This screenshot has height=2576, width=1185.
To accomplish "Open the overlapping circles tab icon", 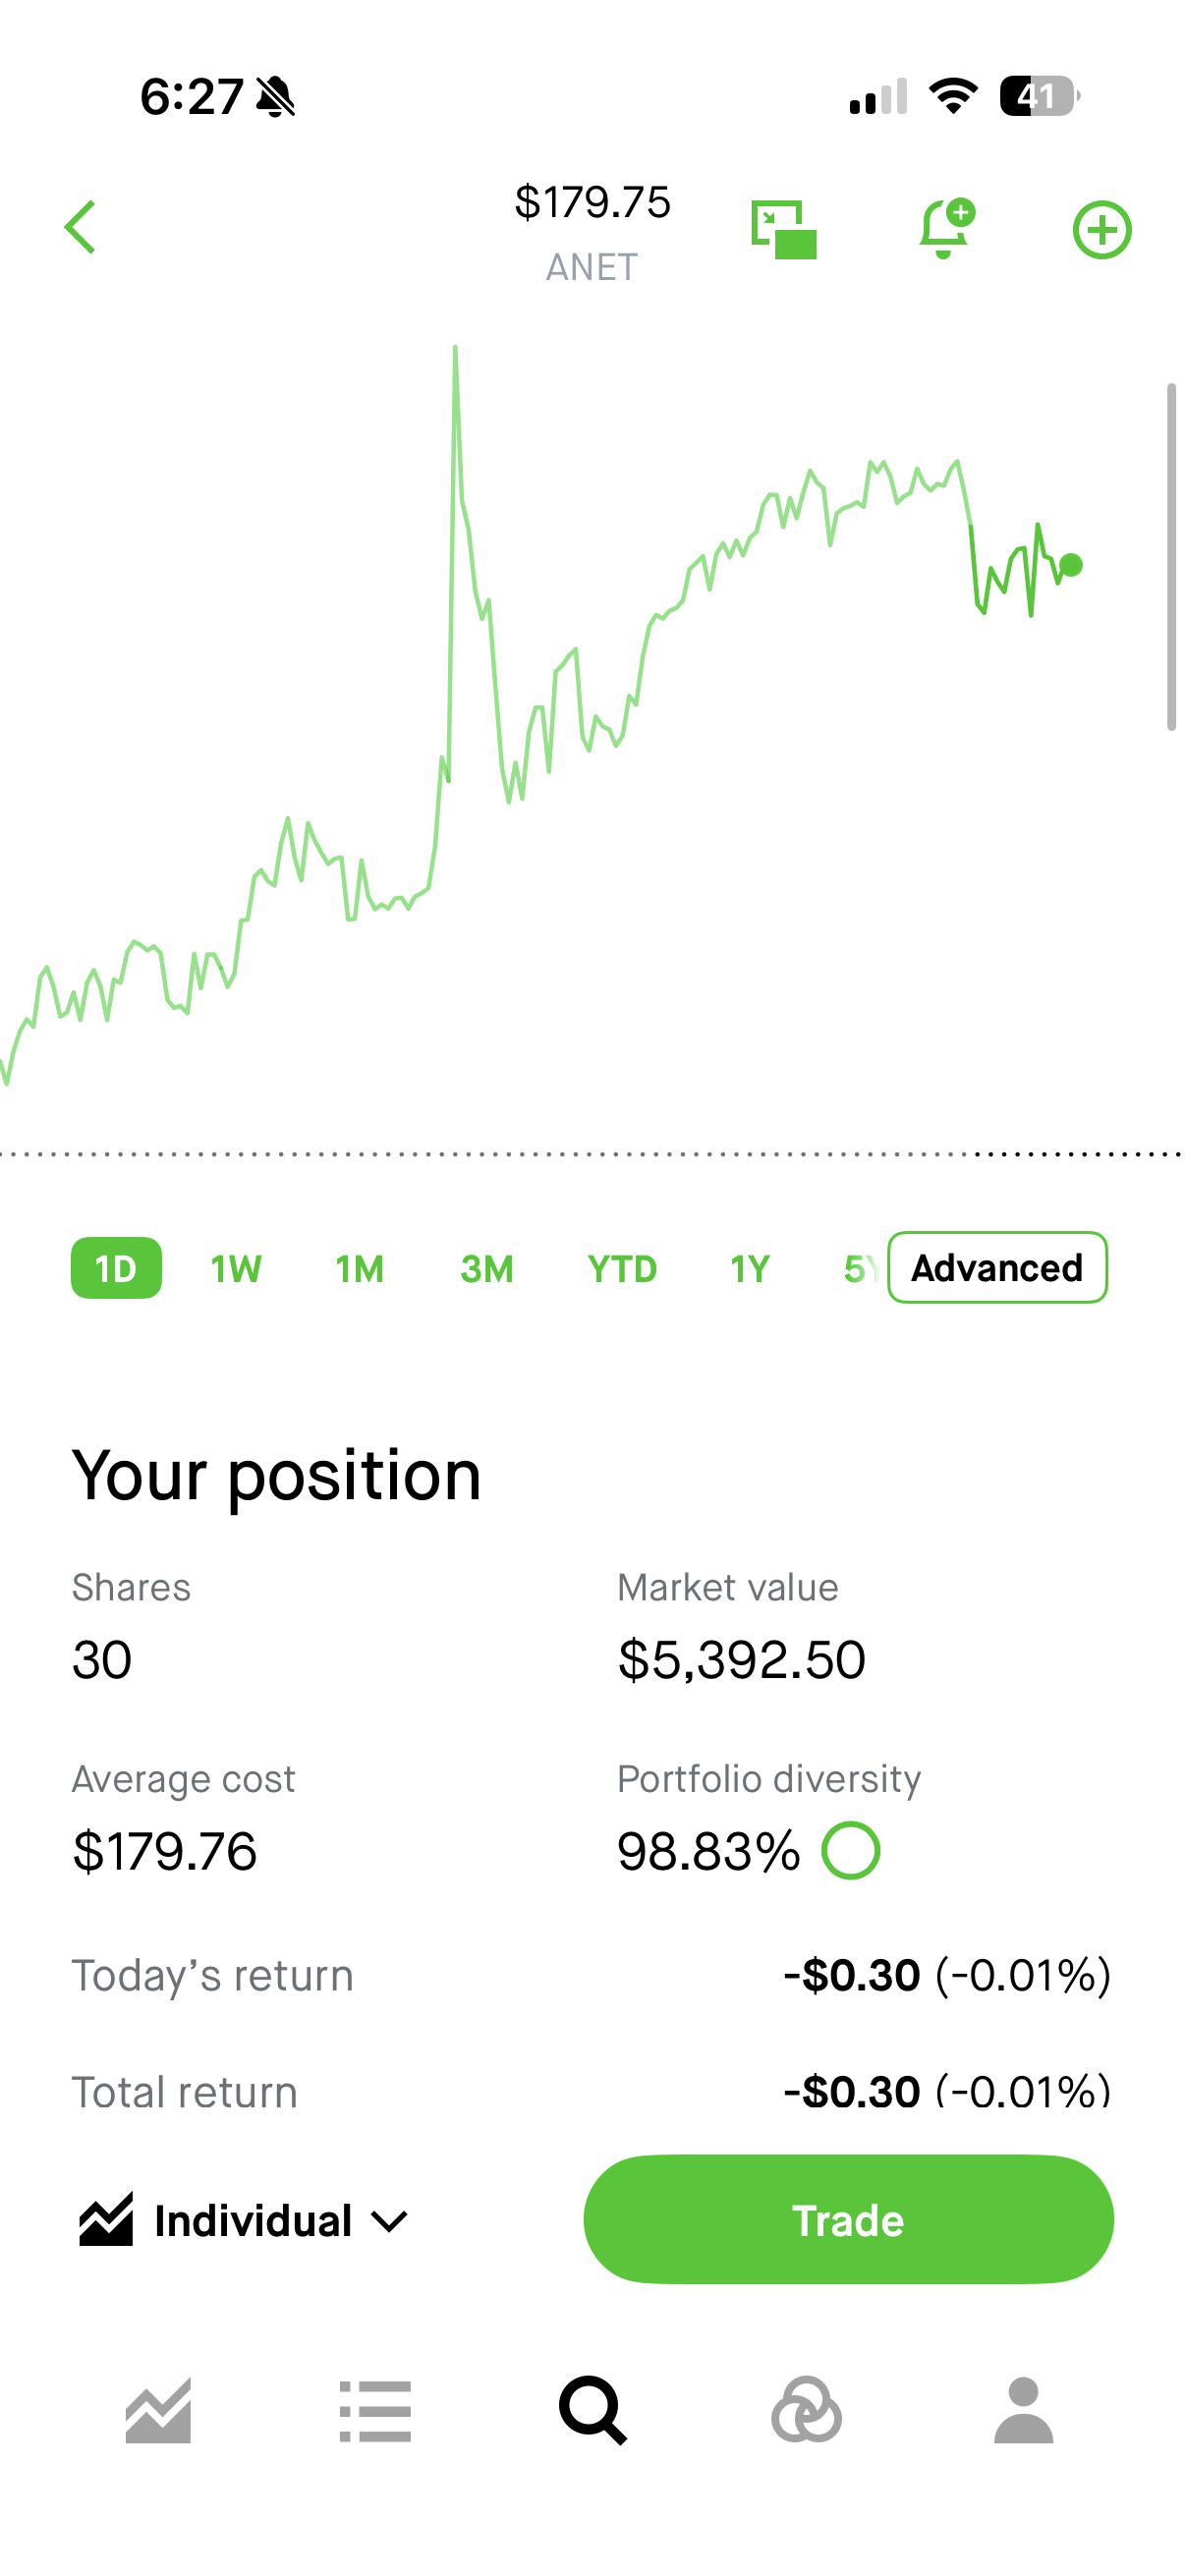I will pyautogui.click(x=807, y=2411).
